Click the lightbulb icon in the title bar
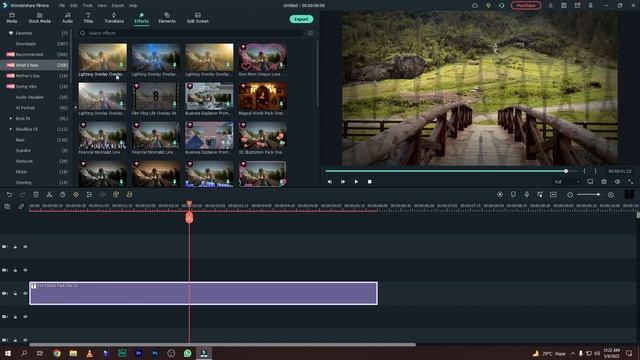 [x=488, y=6]
